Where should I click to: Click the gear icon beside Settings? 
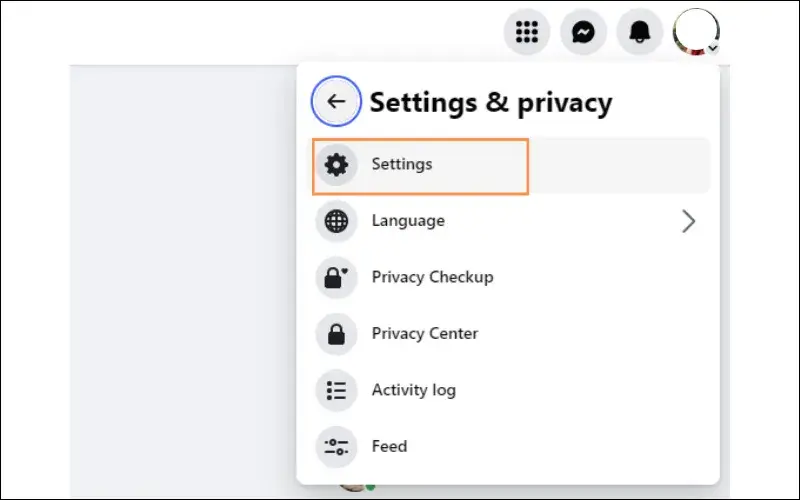click(336, 165)
